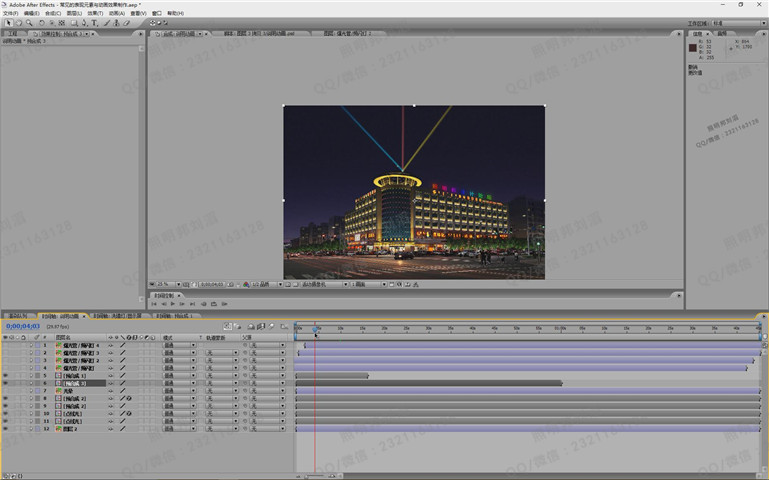
Task: Open the active camera dropdown in viewer
Action: pos(324,284)
